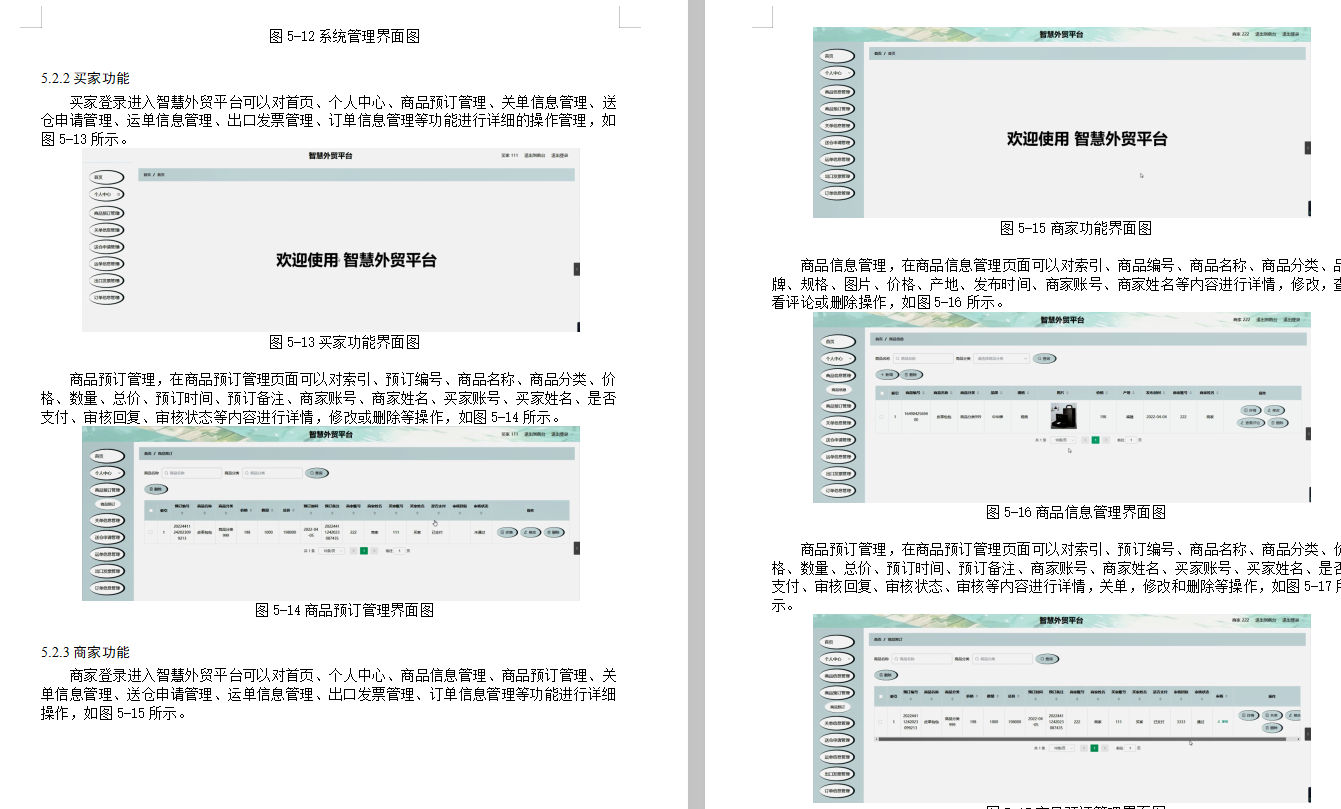Click green page 1 button in figure 5-16
This screenshot has height=809, width=1341.
[1095, 440]
